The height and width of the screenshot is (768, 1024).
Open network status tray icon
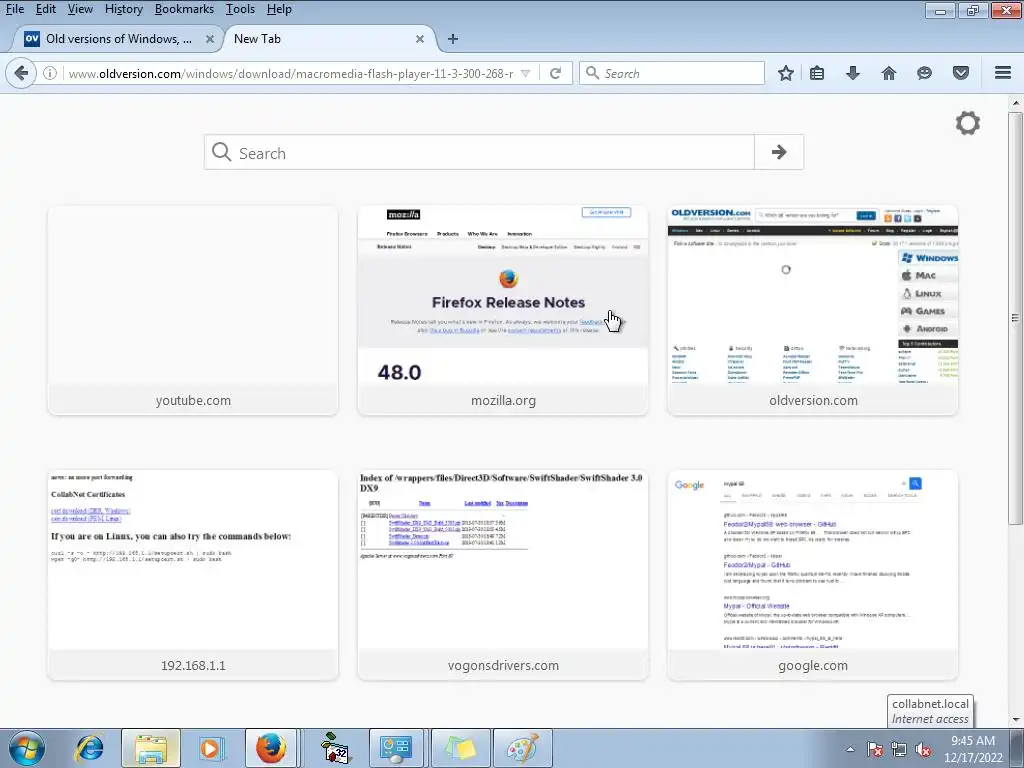(x=899, y=749)
